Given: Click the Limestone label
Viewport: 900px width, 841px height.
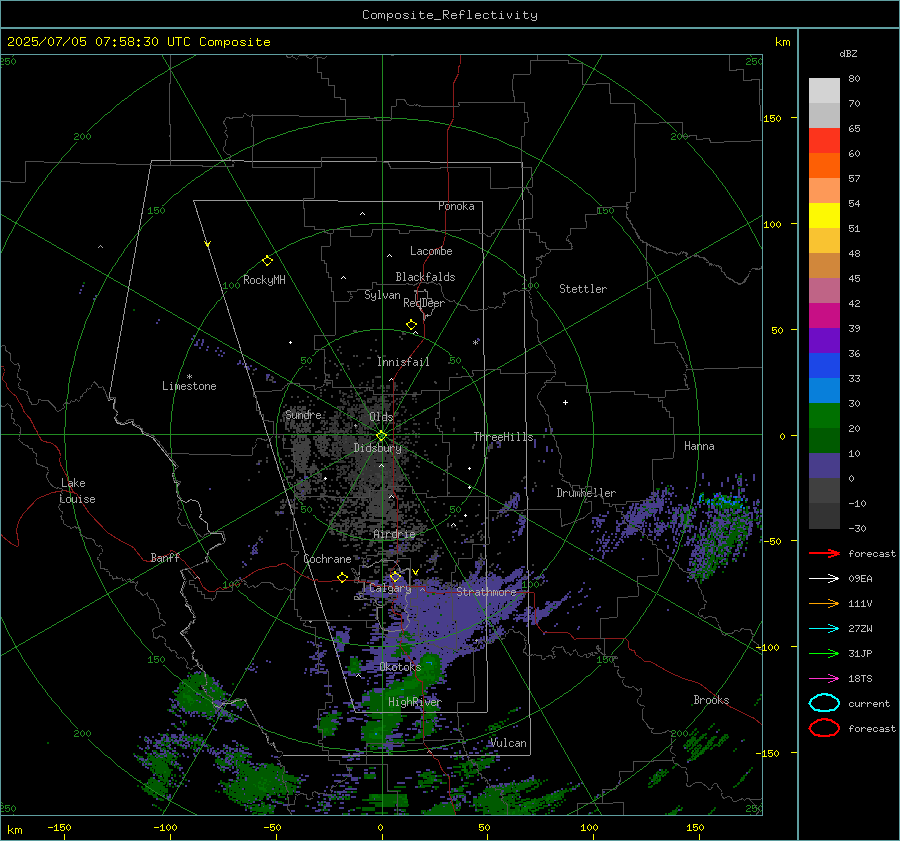Looking at the screenshot, I should pos(189,386).
